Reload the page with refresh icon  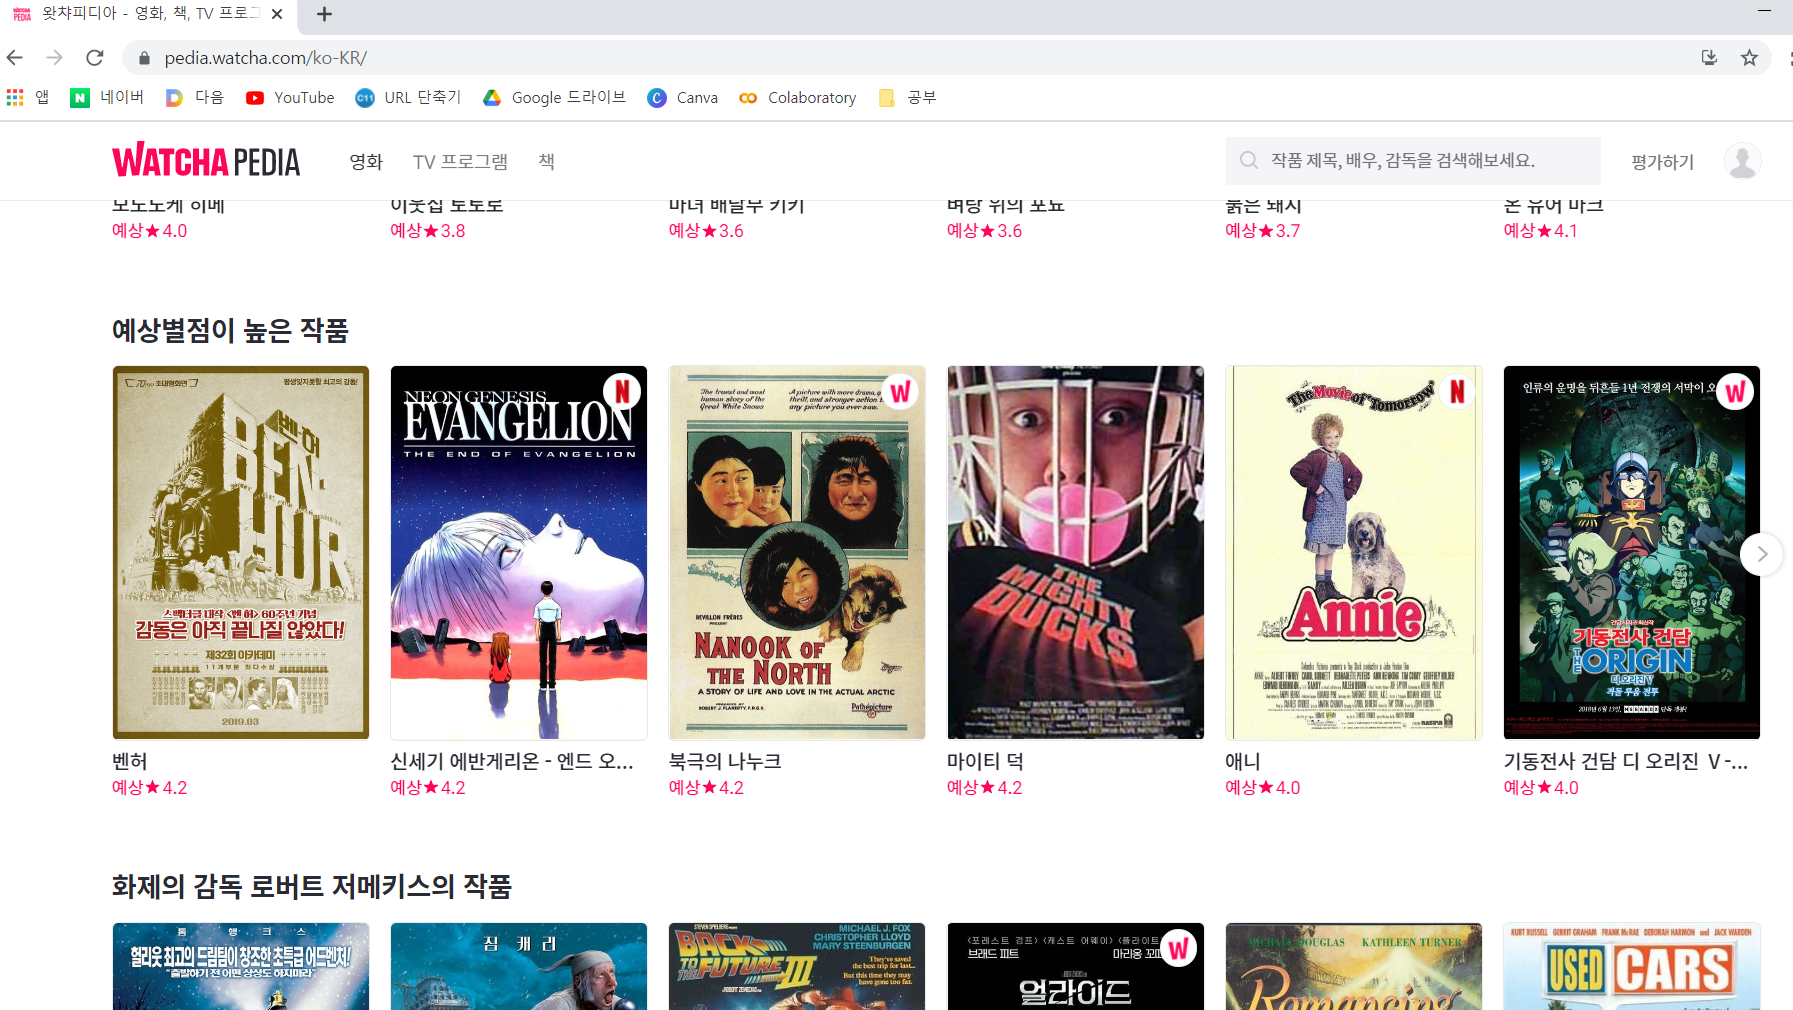[95, 58]
